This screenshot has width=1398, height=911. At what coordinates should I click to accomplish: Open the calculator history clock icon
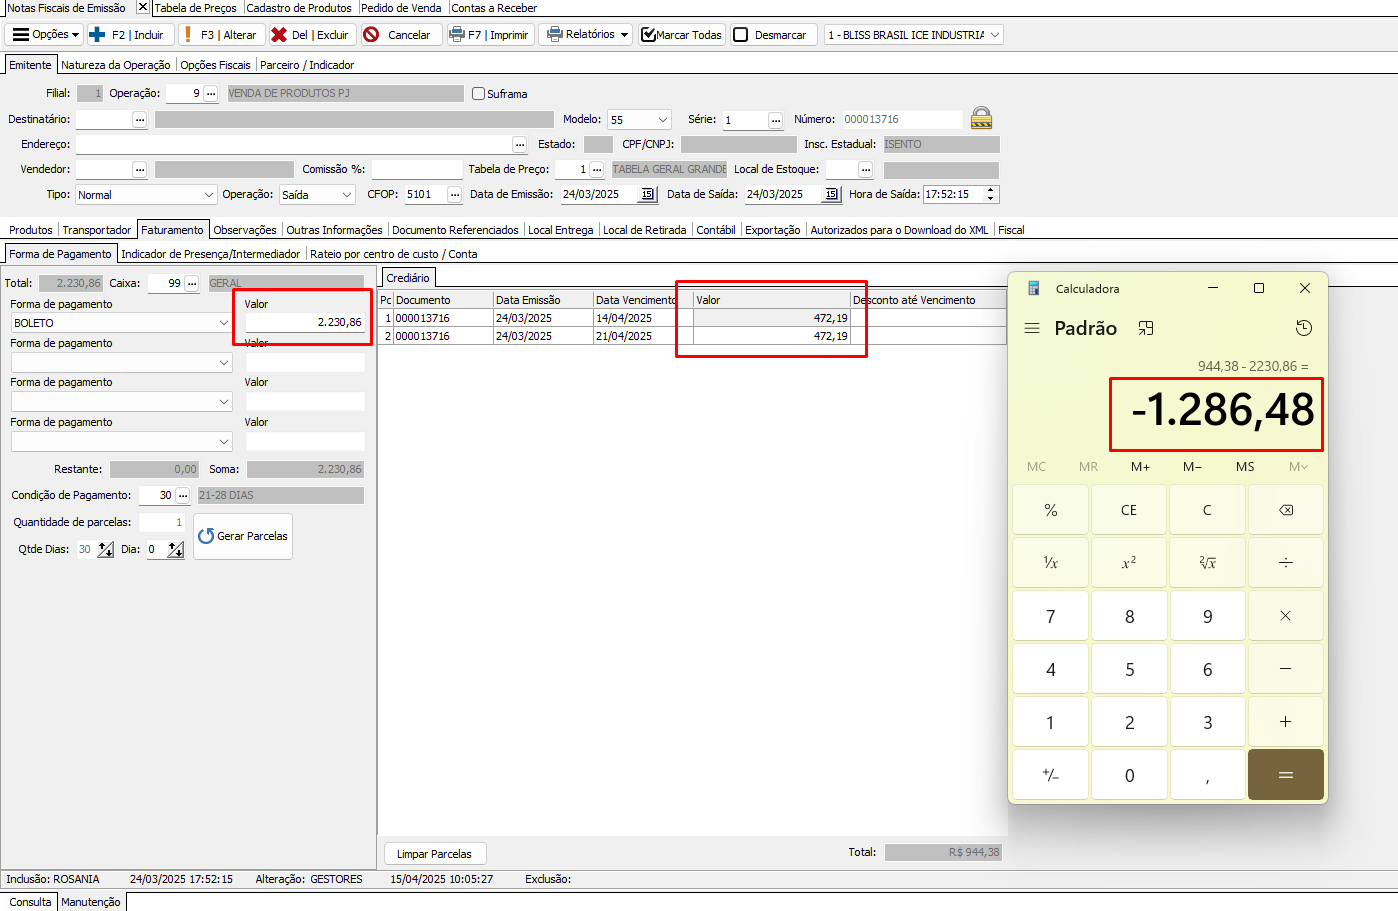point(1303,328)
